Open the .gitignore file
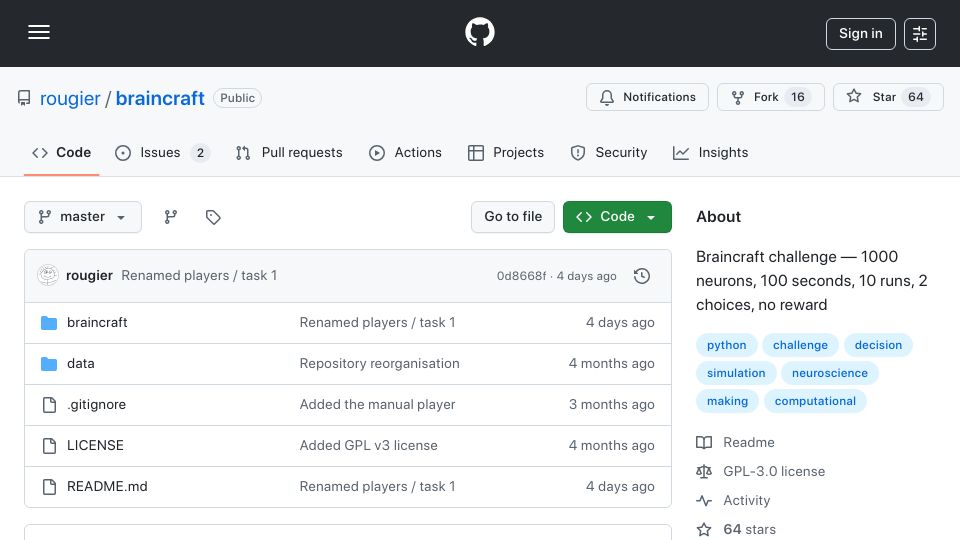 (97, 405)
